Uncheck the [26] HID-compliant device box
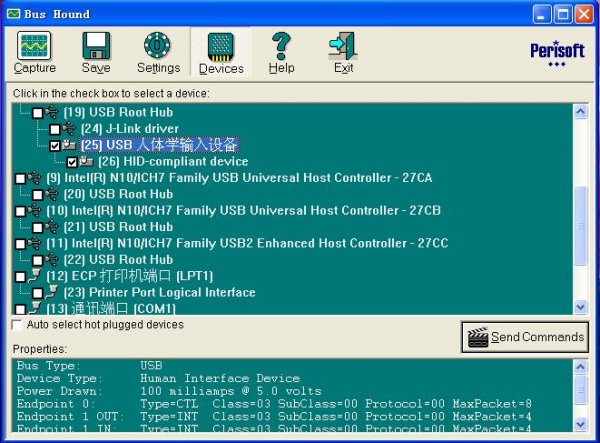 click(x=72, y=163)
